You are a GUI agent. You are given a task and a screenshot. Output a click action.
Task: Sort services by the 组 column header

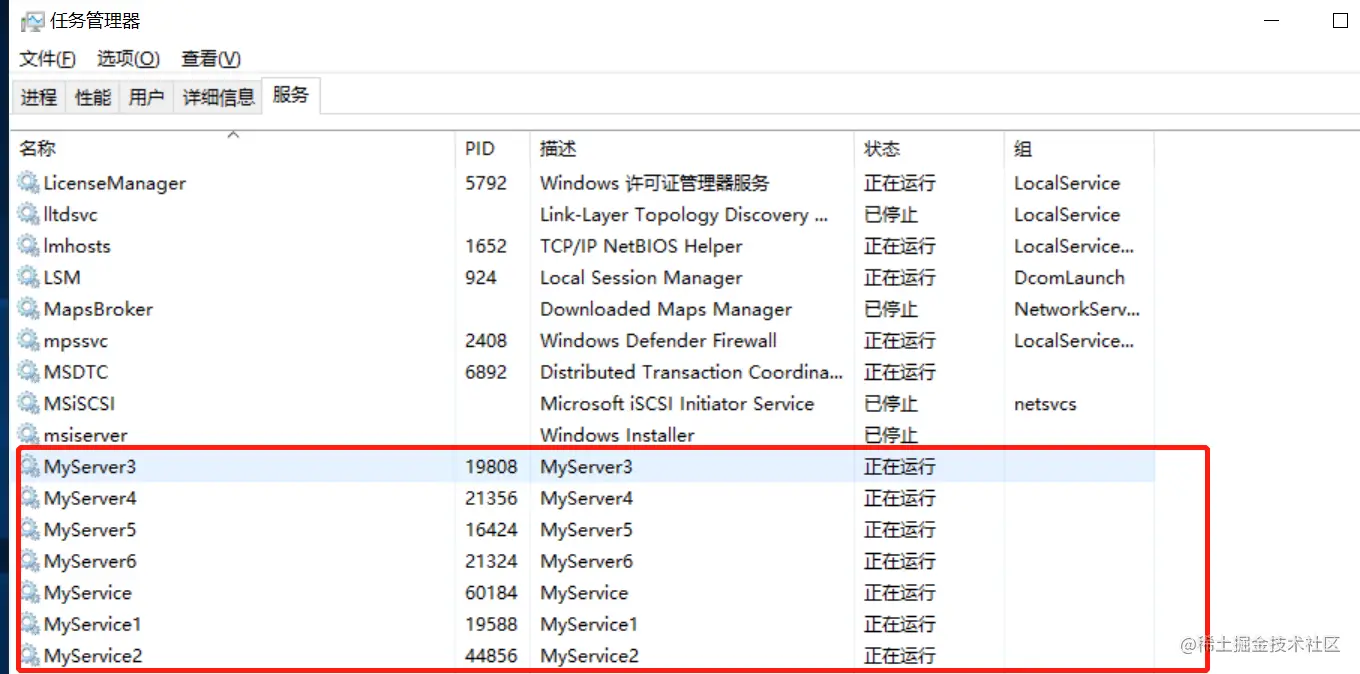pos(1080,148)
